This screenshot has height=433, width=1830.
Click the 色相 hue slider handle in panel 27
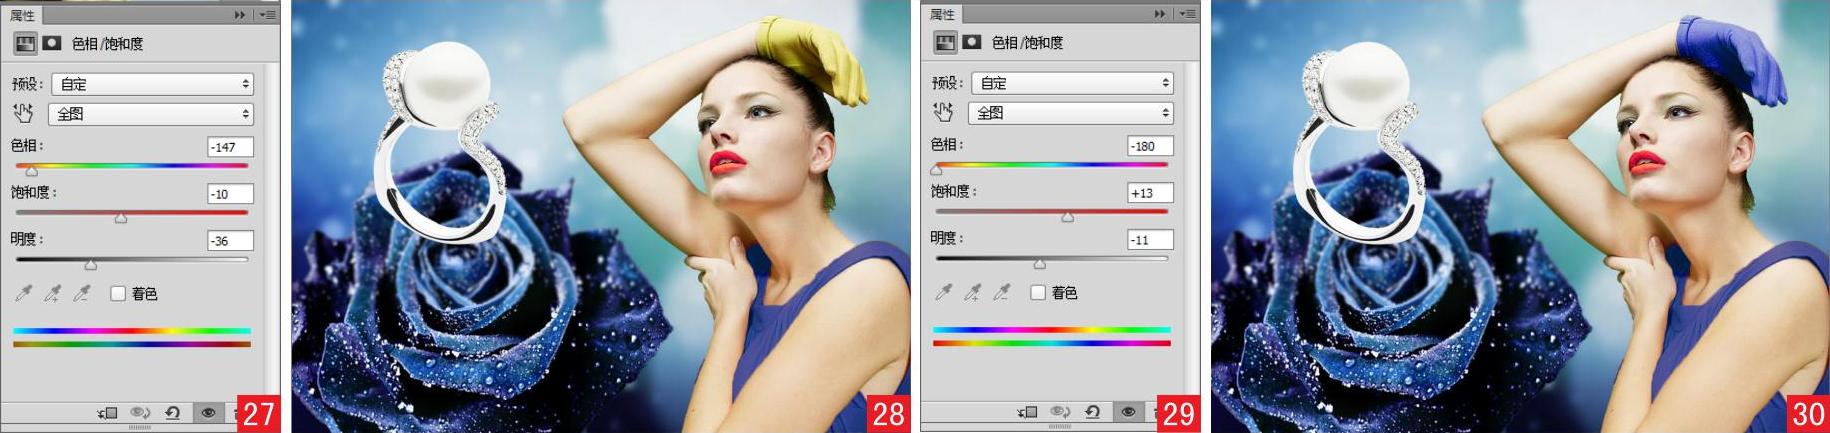click(x=32, y=172)
